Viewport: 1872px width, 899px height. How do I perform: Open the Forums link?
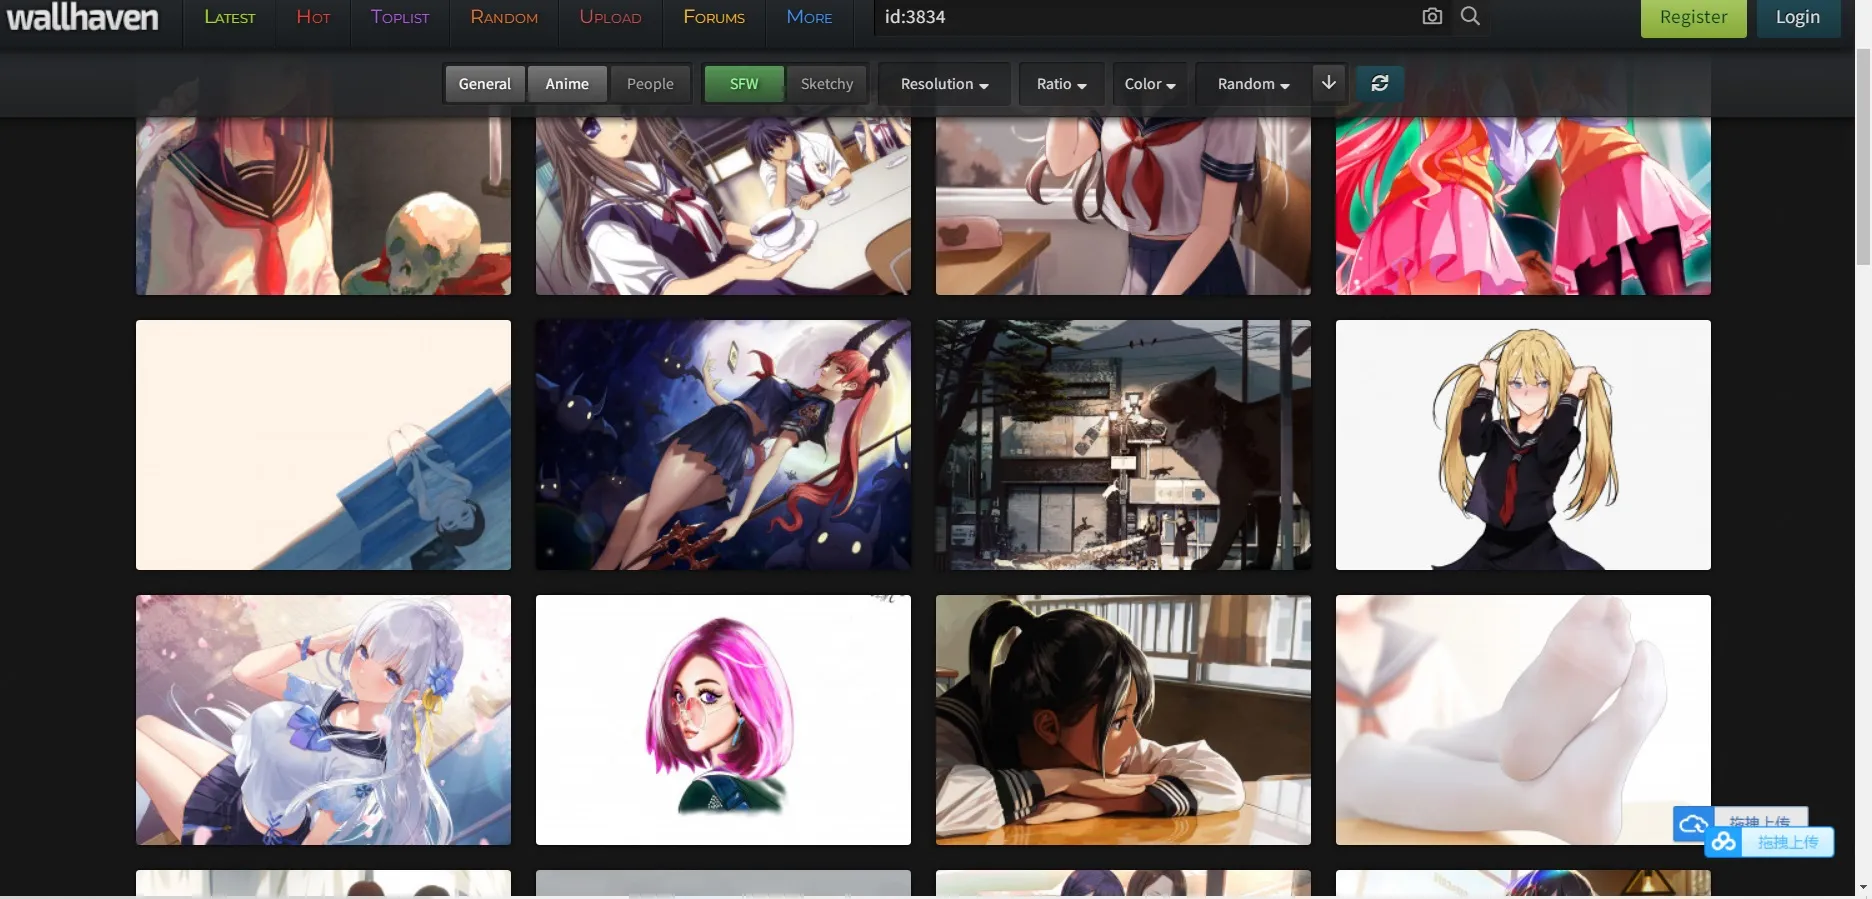pyautogui.click(x=714, y=17)
